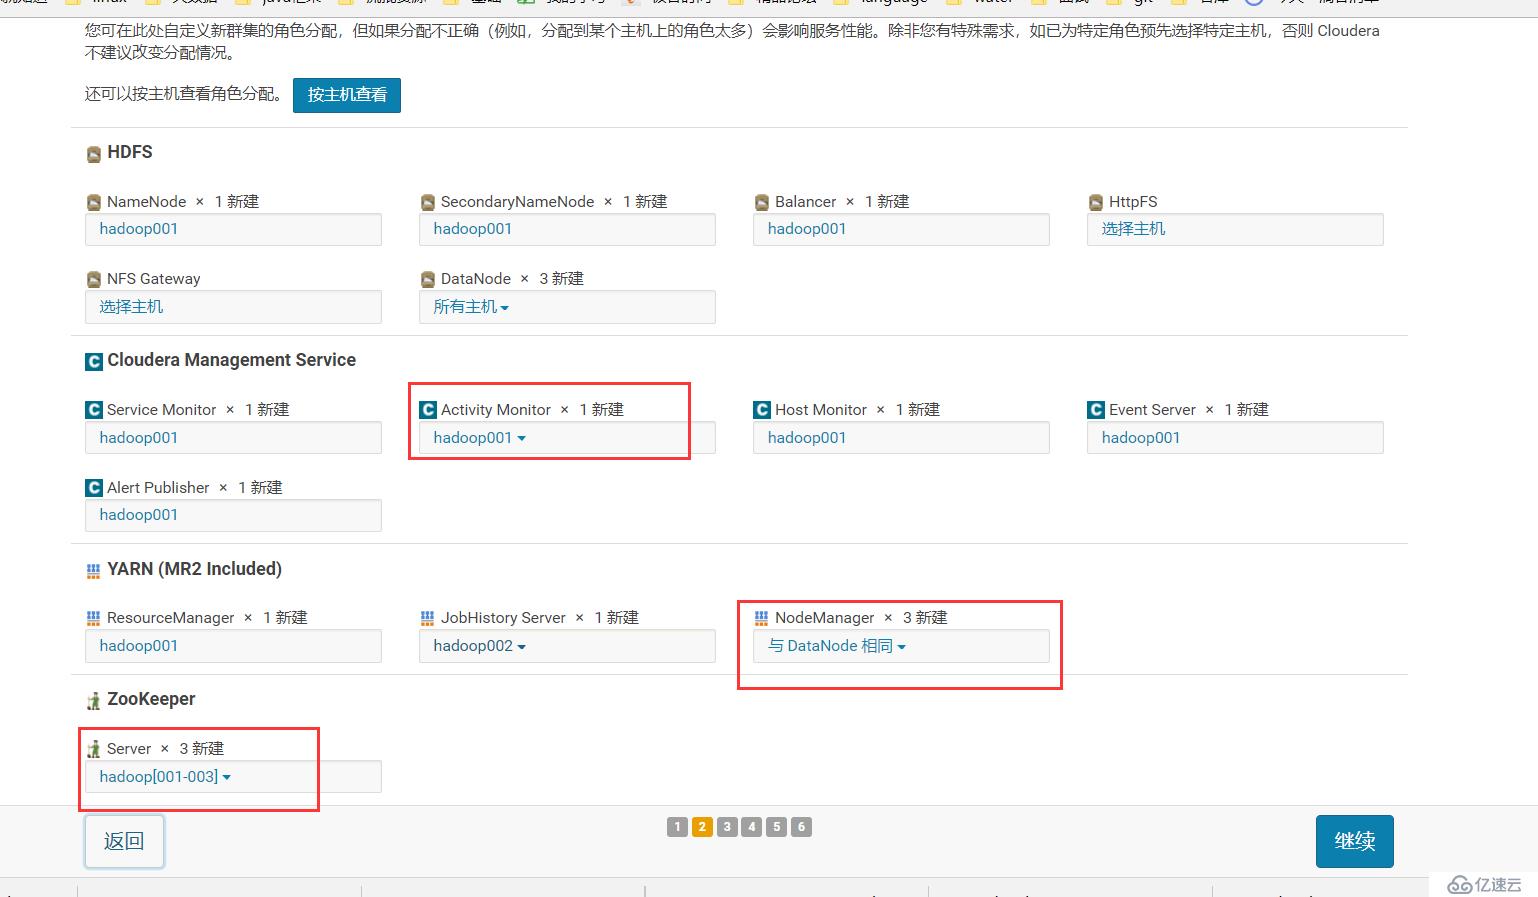Select Alert Publisher host hadoop001

point(139,515)
